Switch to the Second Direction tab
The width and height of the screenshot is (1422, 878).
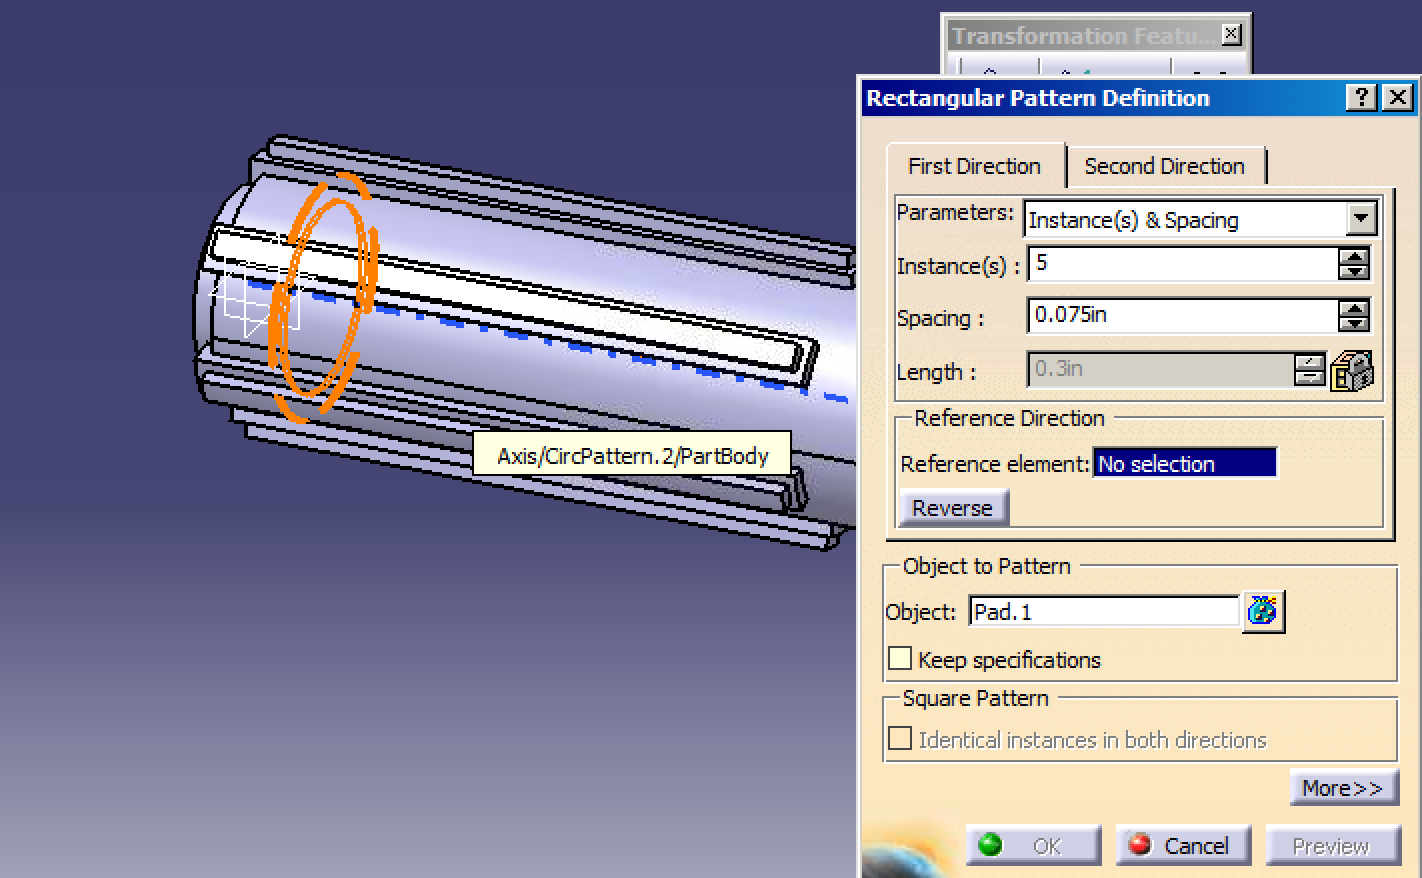(1165, 166)
